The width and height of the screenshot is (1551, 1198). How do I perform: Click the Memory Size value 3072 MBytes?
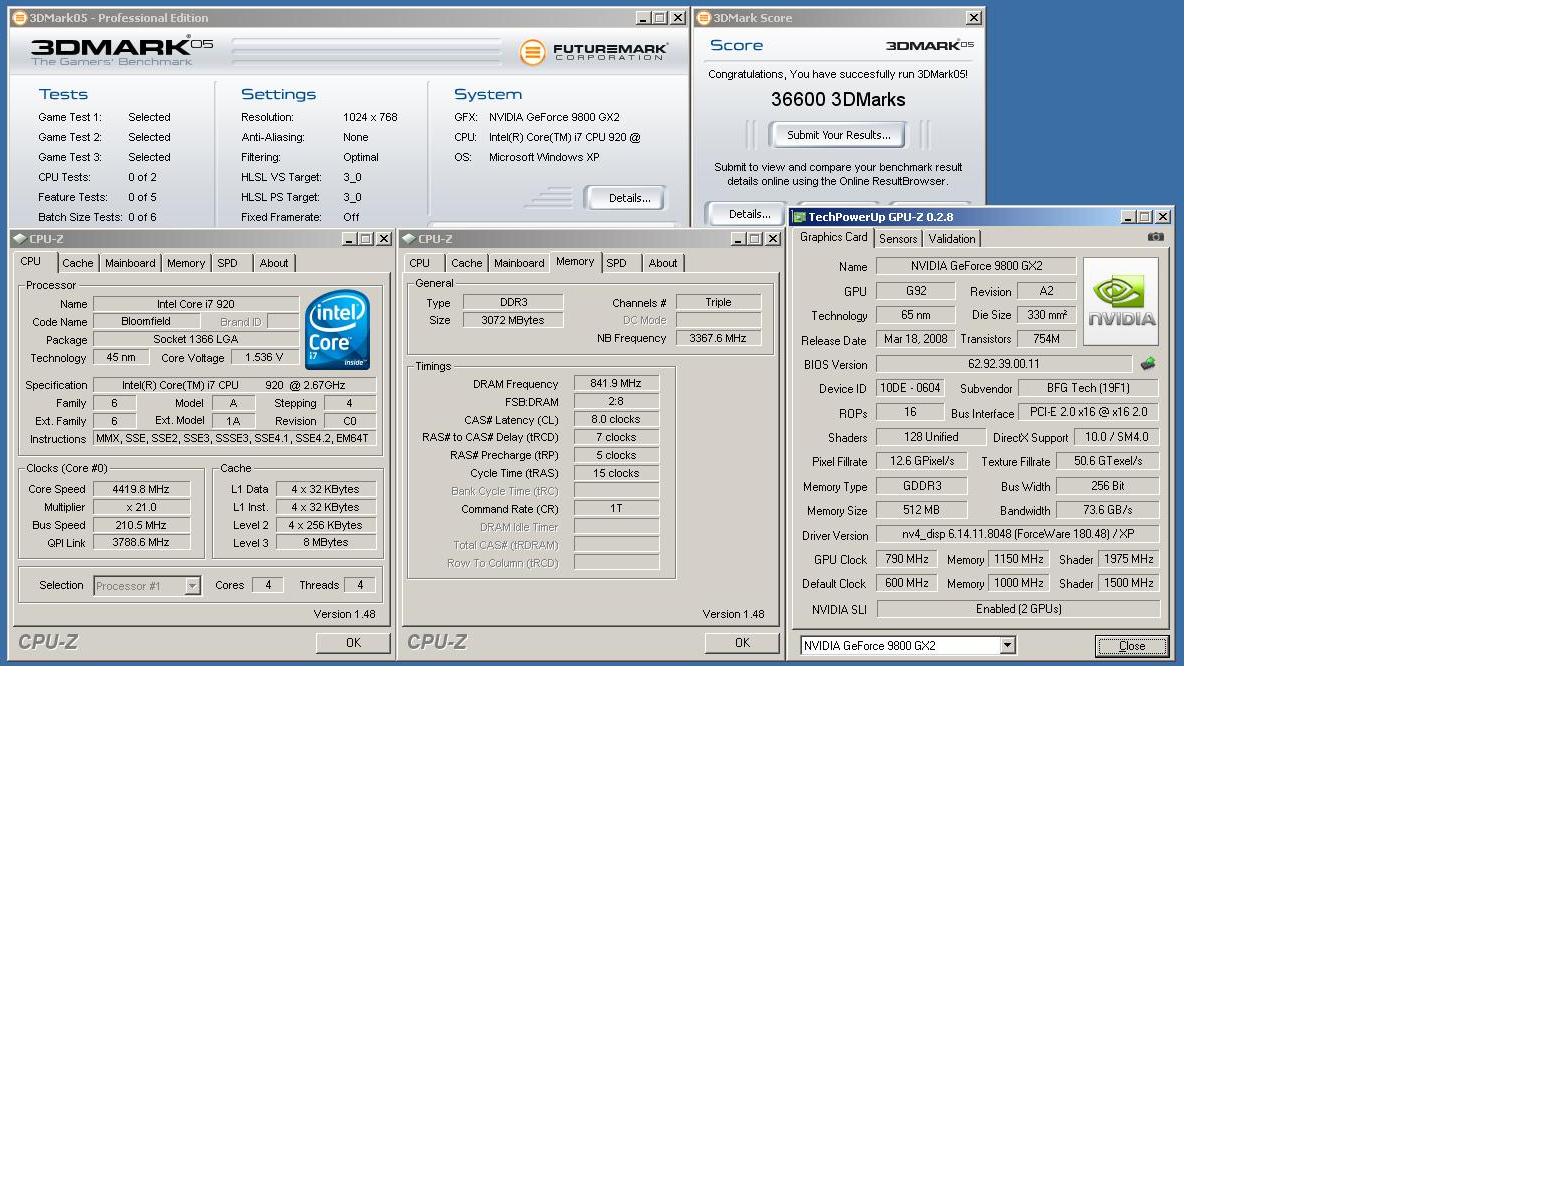click(x=513, y=320)
